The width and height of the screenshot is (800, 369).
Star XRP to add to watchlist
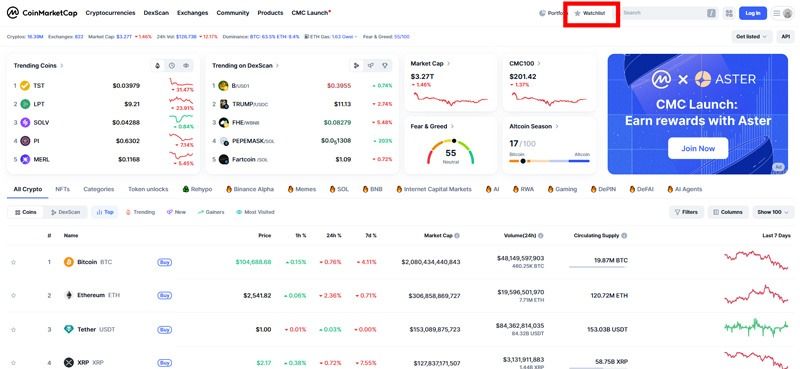[x=14, y=363]
